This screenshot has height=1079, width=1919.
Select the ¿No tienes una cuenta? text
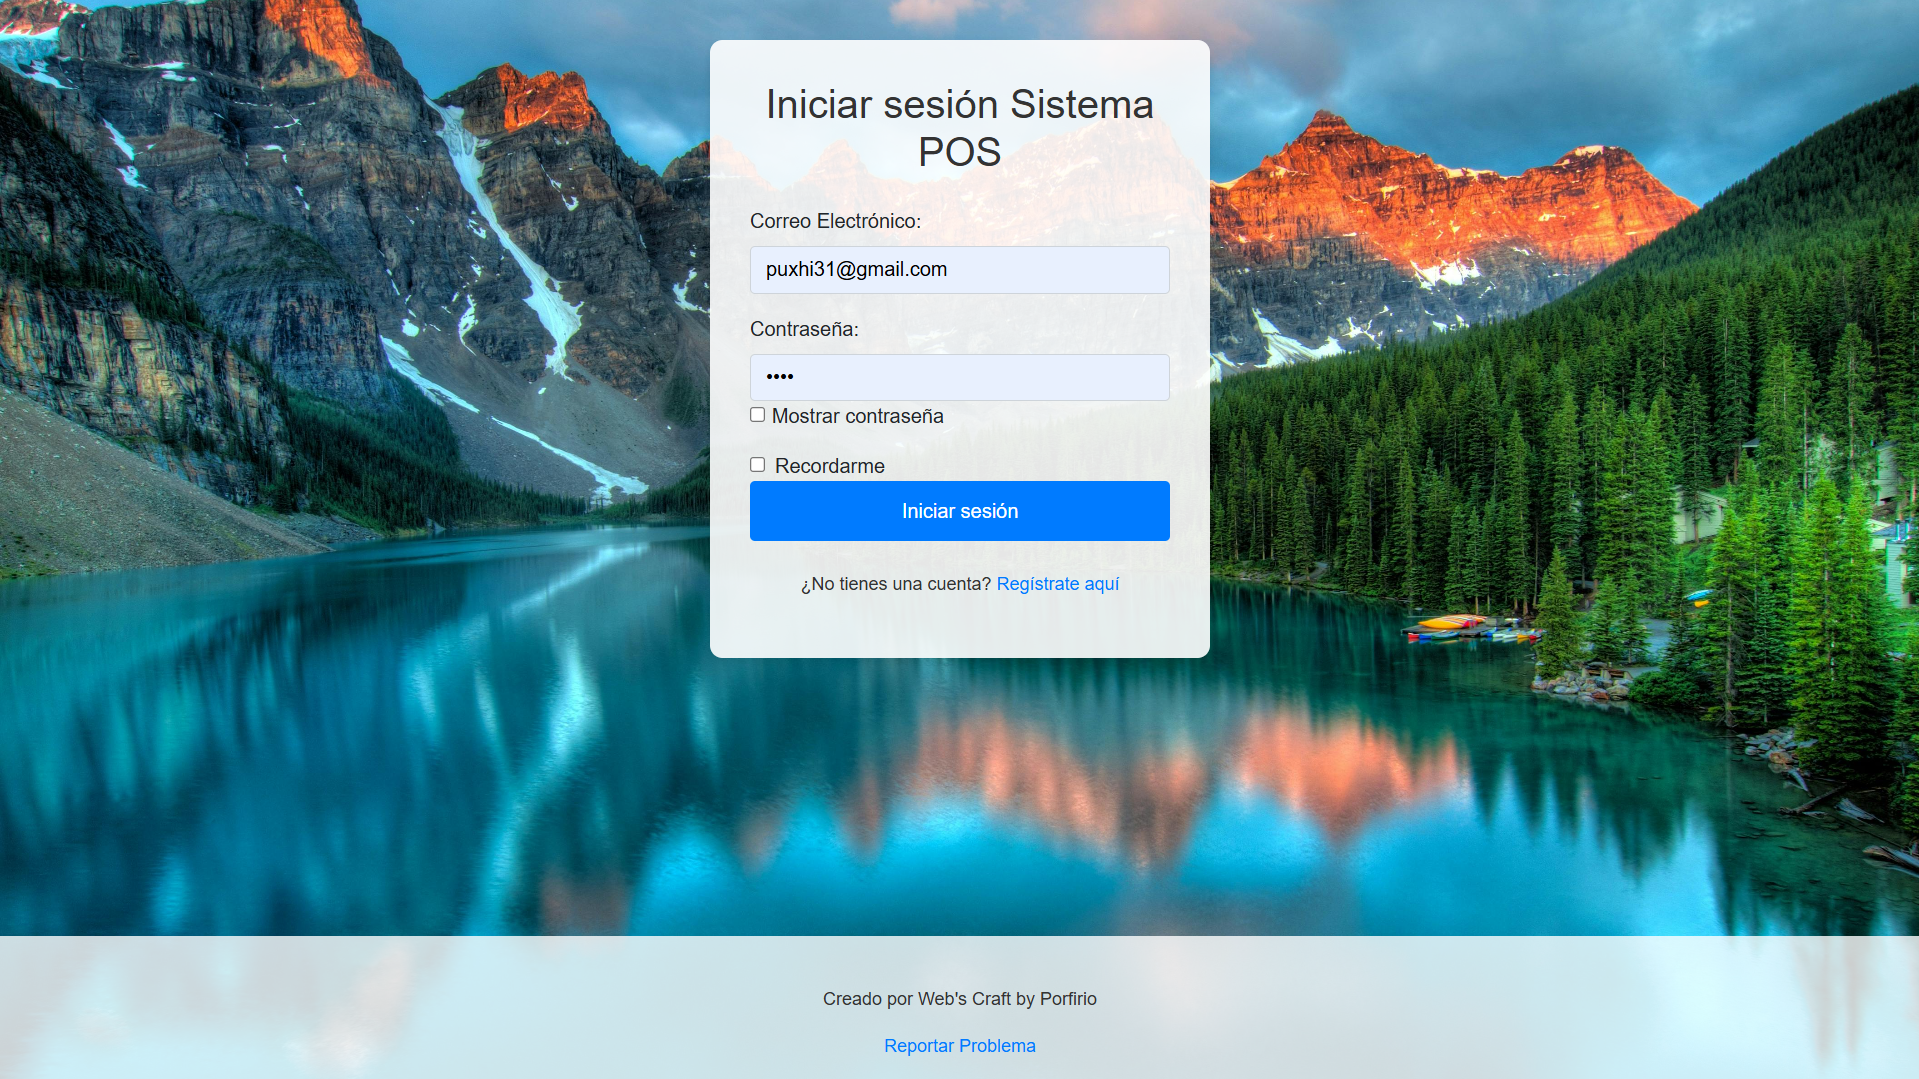click(895, 584)
